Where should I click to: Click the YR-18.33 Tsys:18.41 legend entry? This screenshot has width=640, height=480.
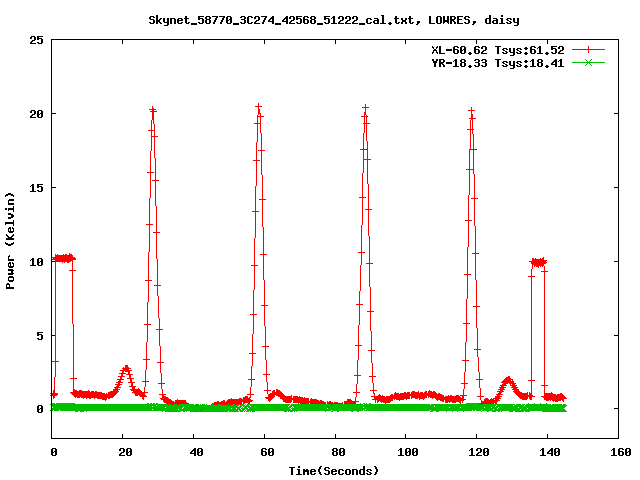498,63
